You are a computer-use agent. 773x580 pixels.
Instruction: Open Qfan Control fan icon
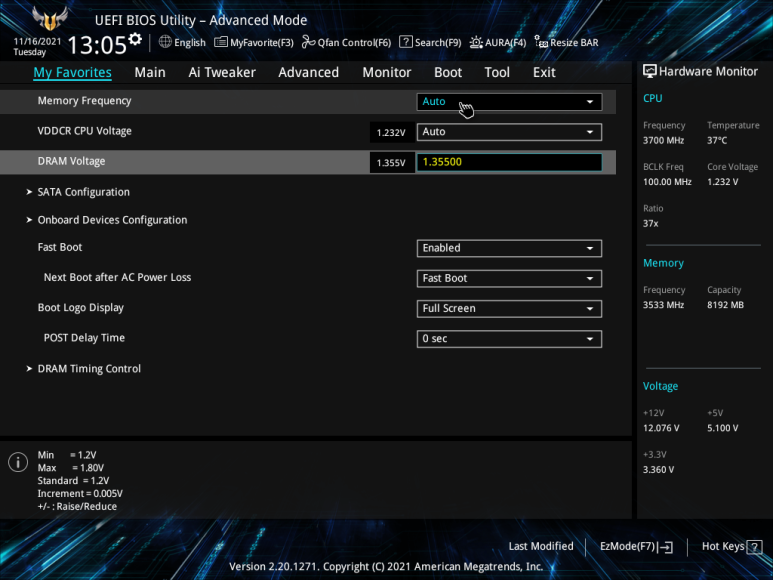(309, 42)
